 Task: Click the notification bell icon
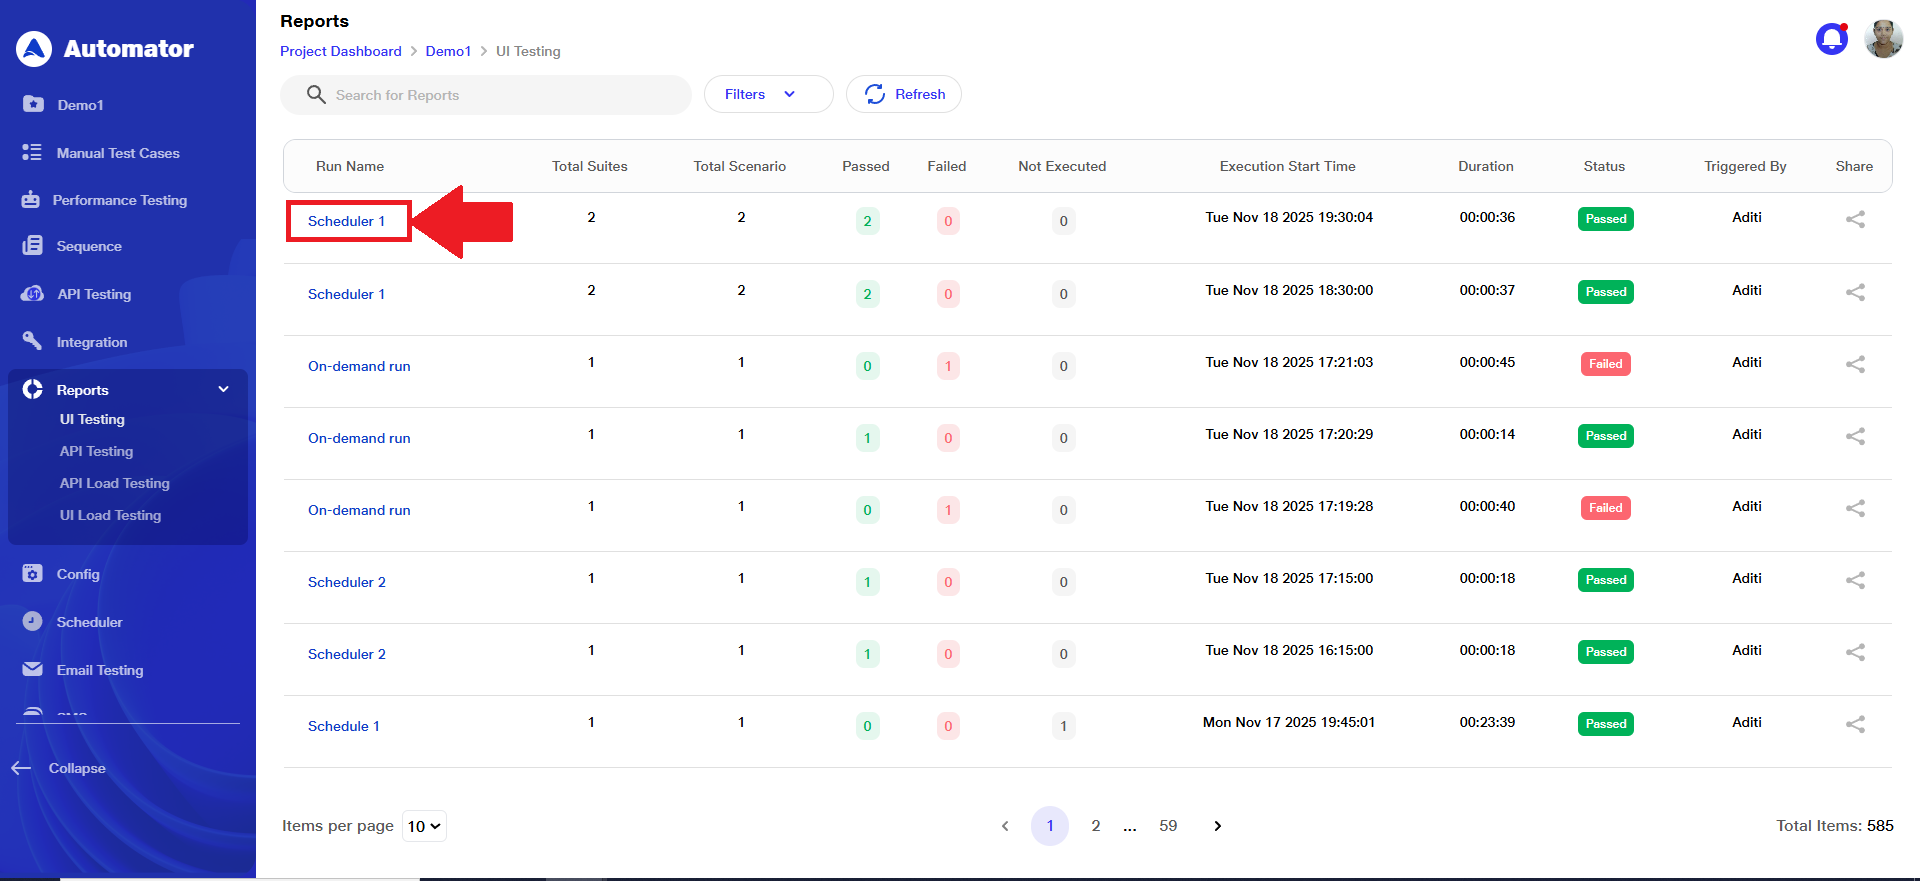(1831, 39)
